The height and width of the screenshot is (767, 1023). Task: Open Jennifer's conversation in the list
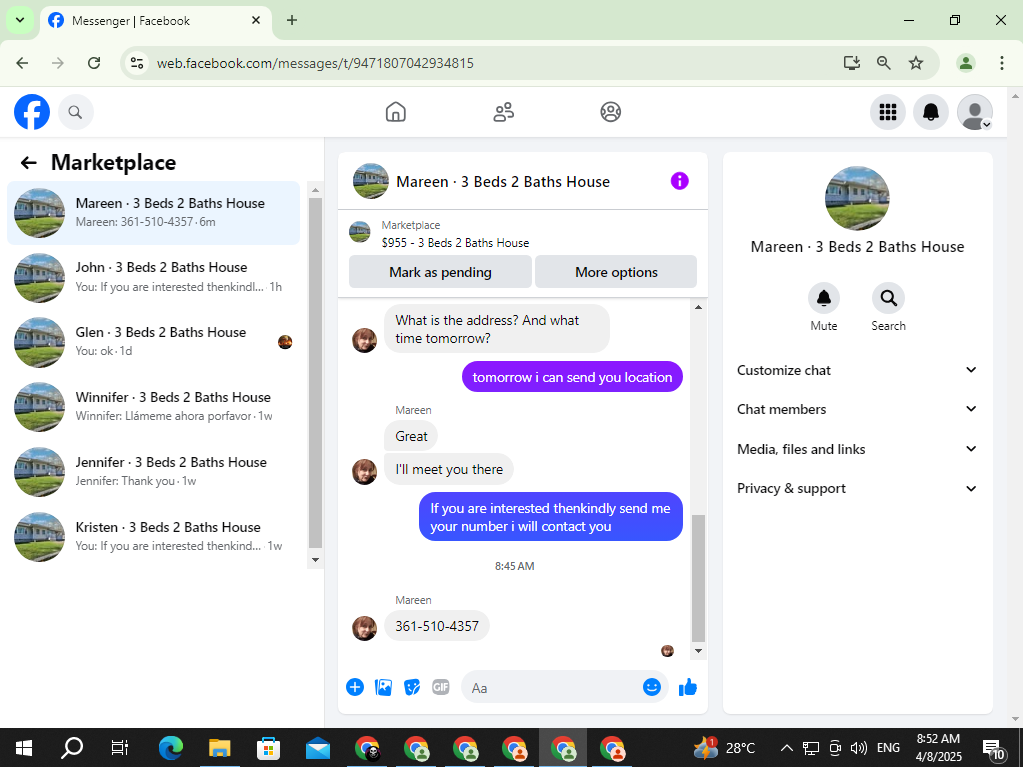(153, 472)
